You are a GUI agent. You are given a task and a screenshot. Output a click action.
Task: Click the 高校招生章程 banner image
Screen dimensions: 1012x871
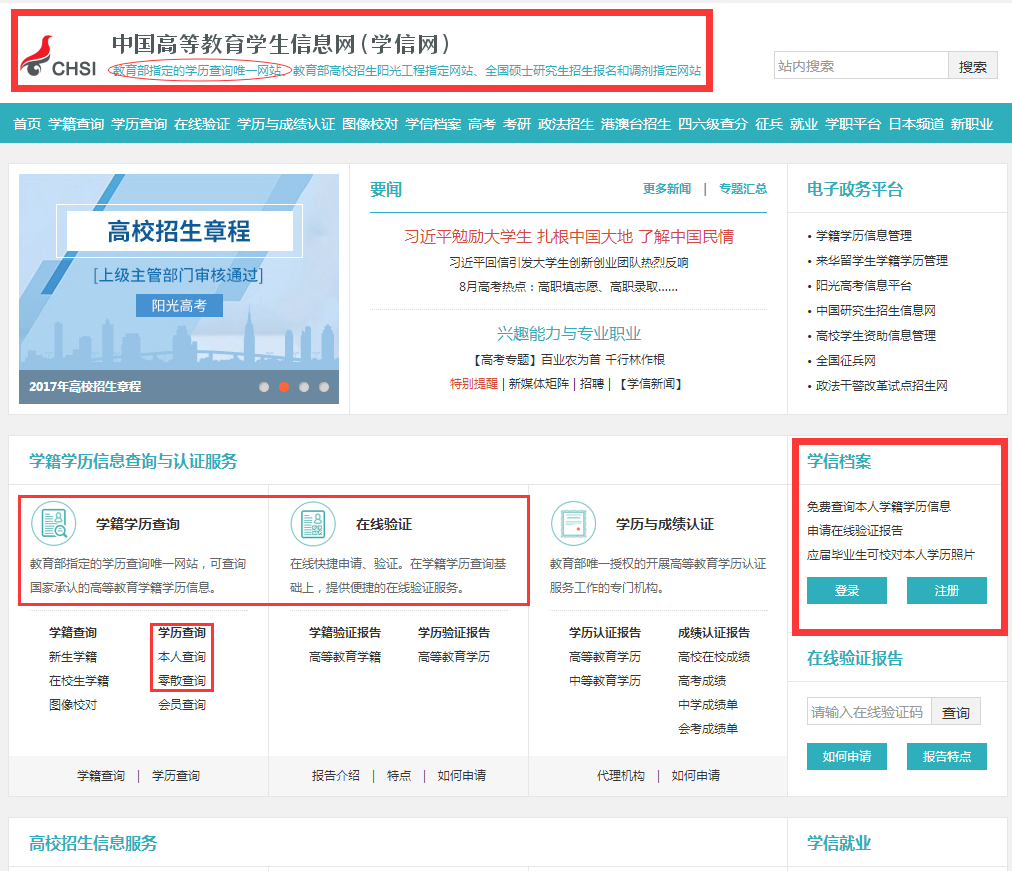(179, 288)
